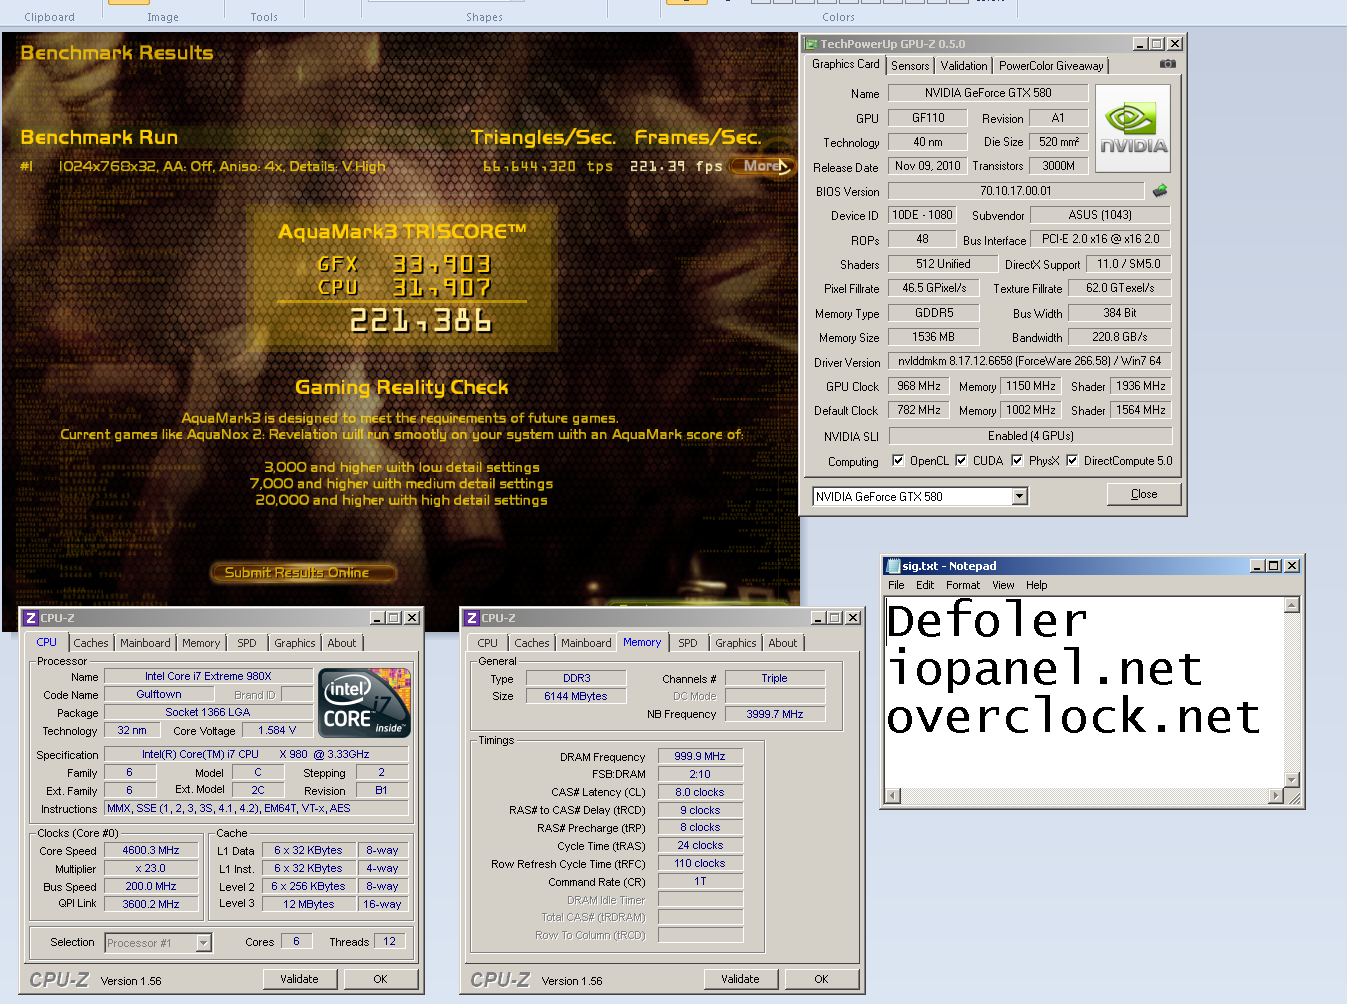Click the GPU Clock value 968 MHz

919,386
